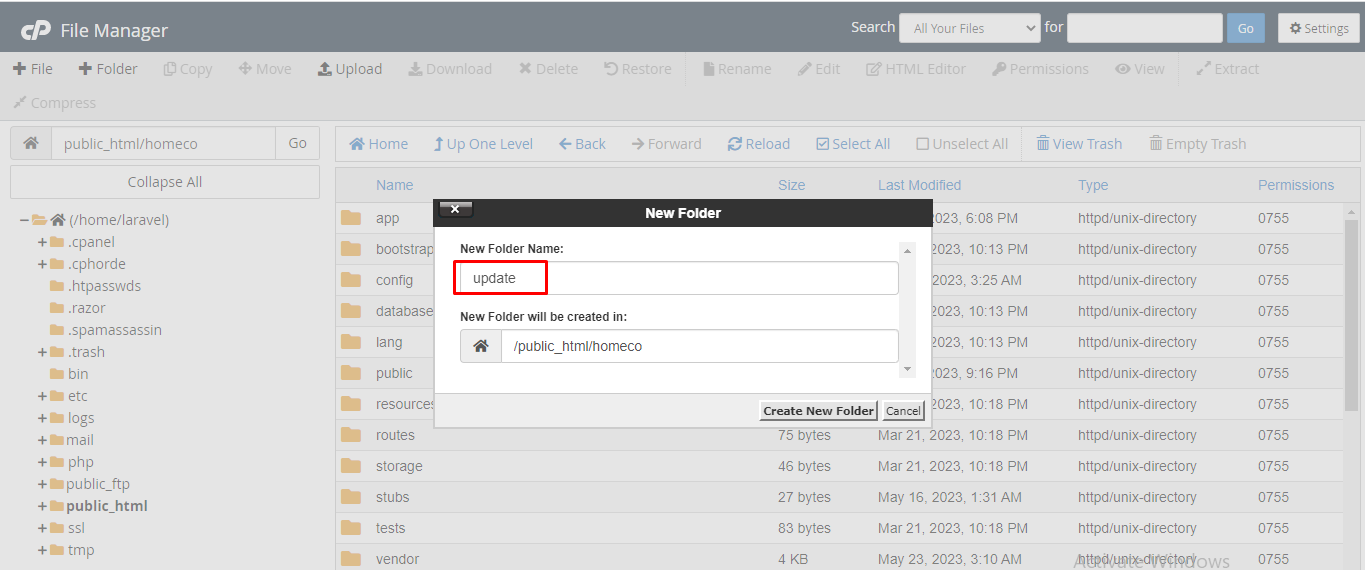This screenshot has height=570, width=1365.
Task: Open View Trash with trash icon
Action: [x=1043, y=144]
